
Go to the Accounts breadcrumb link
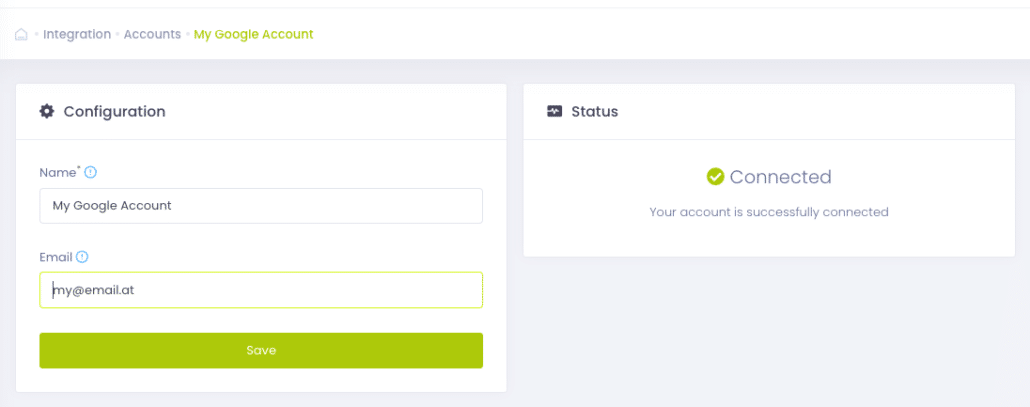pos(152,34)
